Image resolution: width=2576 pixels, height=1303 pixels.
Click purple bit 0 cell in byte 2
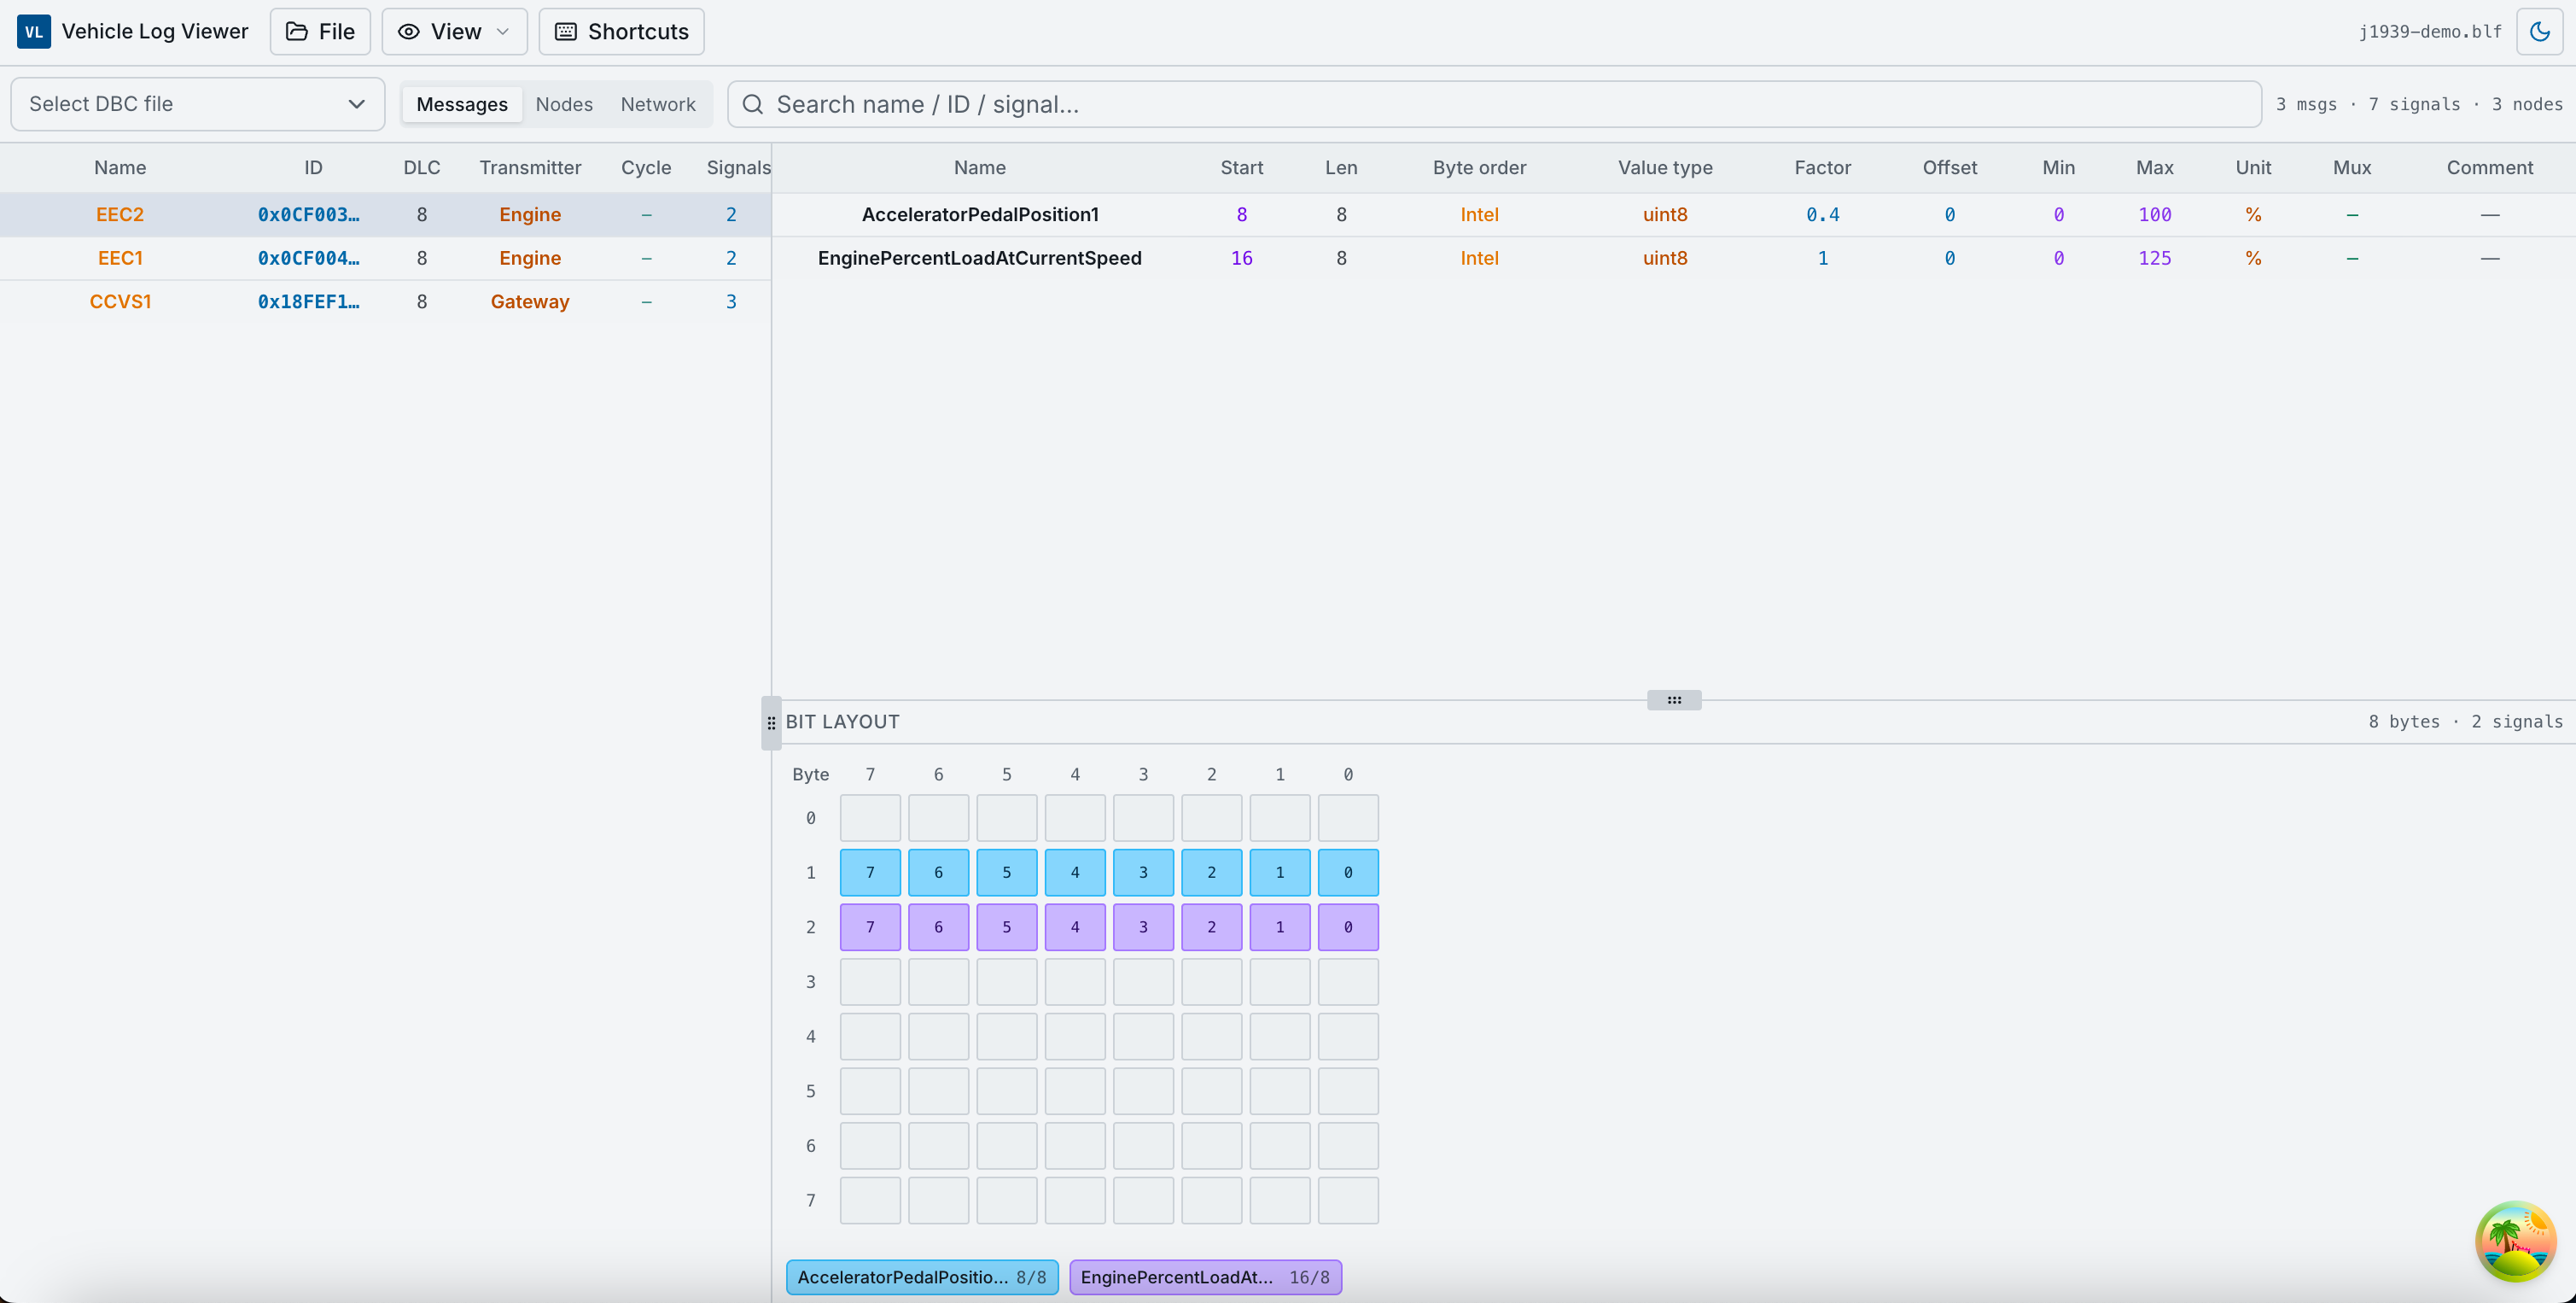pos(1348,928)
